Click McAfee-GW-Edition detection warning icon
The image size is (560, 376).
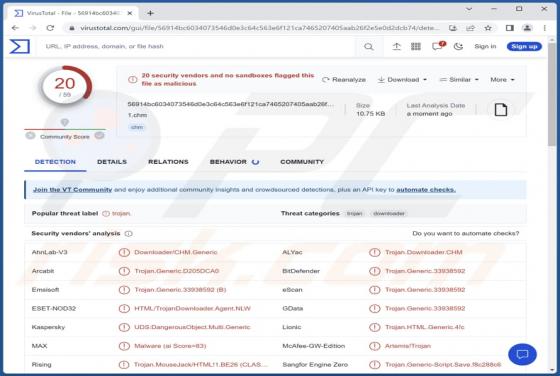click(x=375, y=346)
